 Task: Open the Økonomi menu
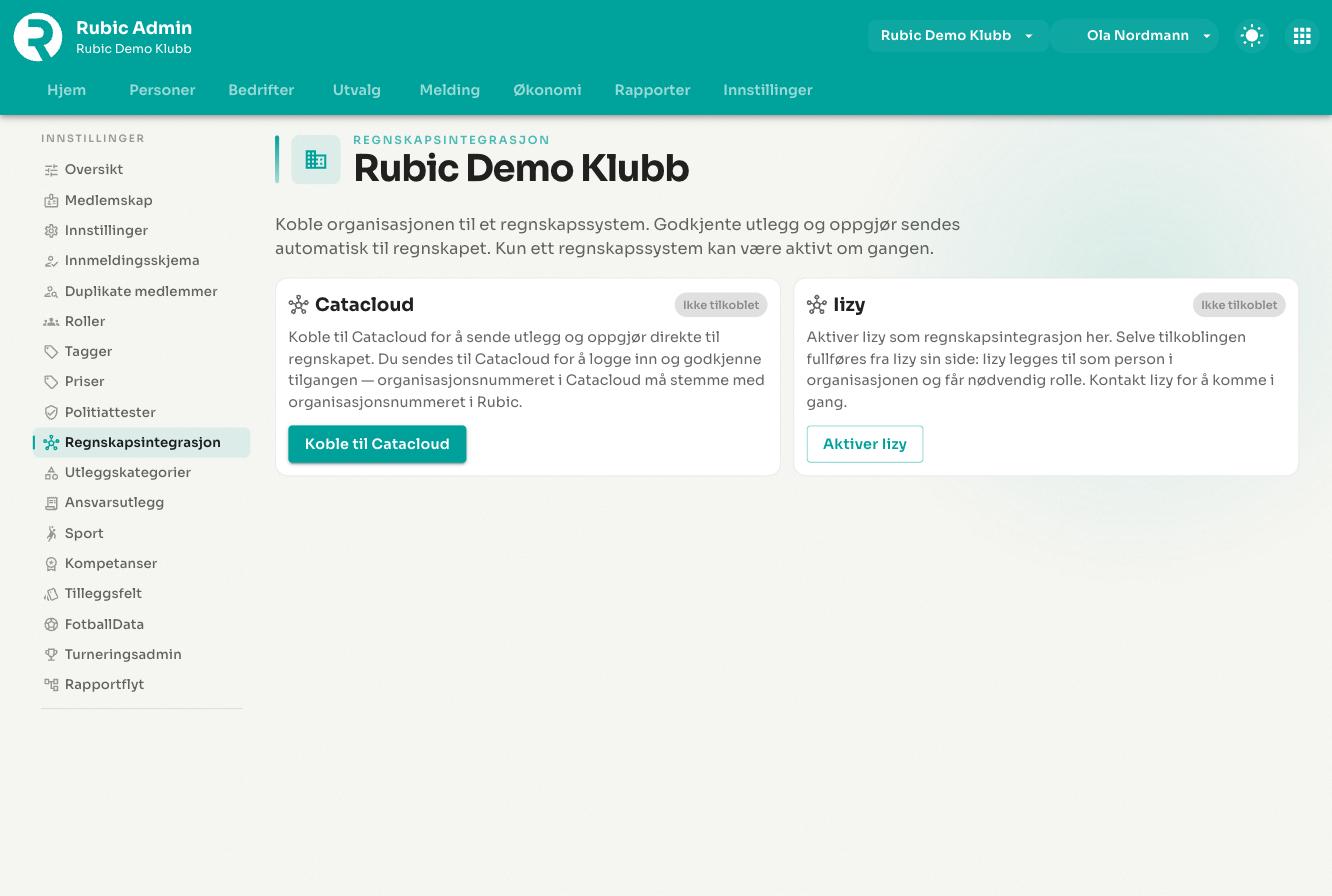coord(547,90)
